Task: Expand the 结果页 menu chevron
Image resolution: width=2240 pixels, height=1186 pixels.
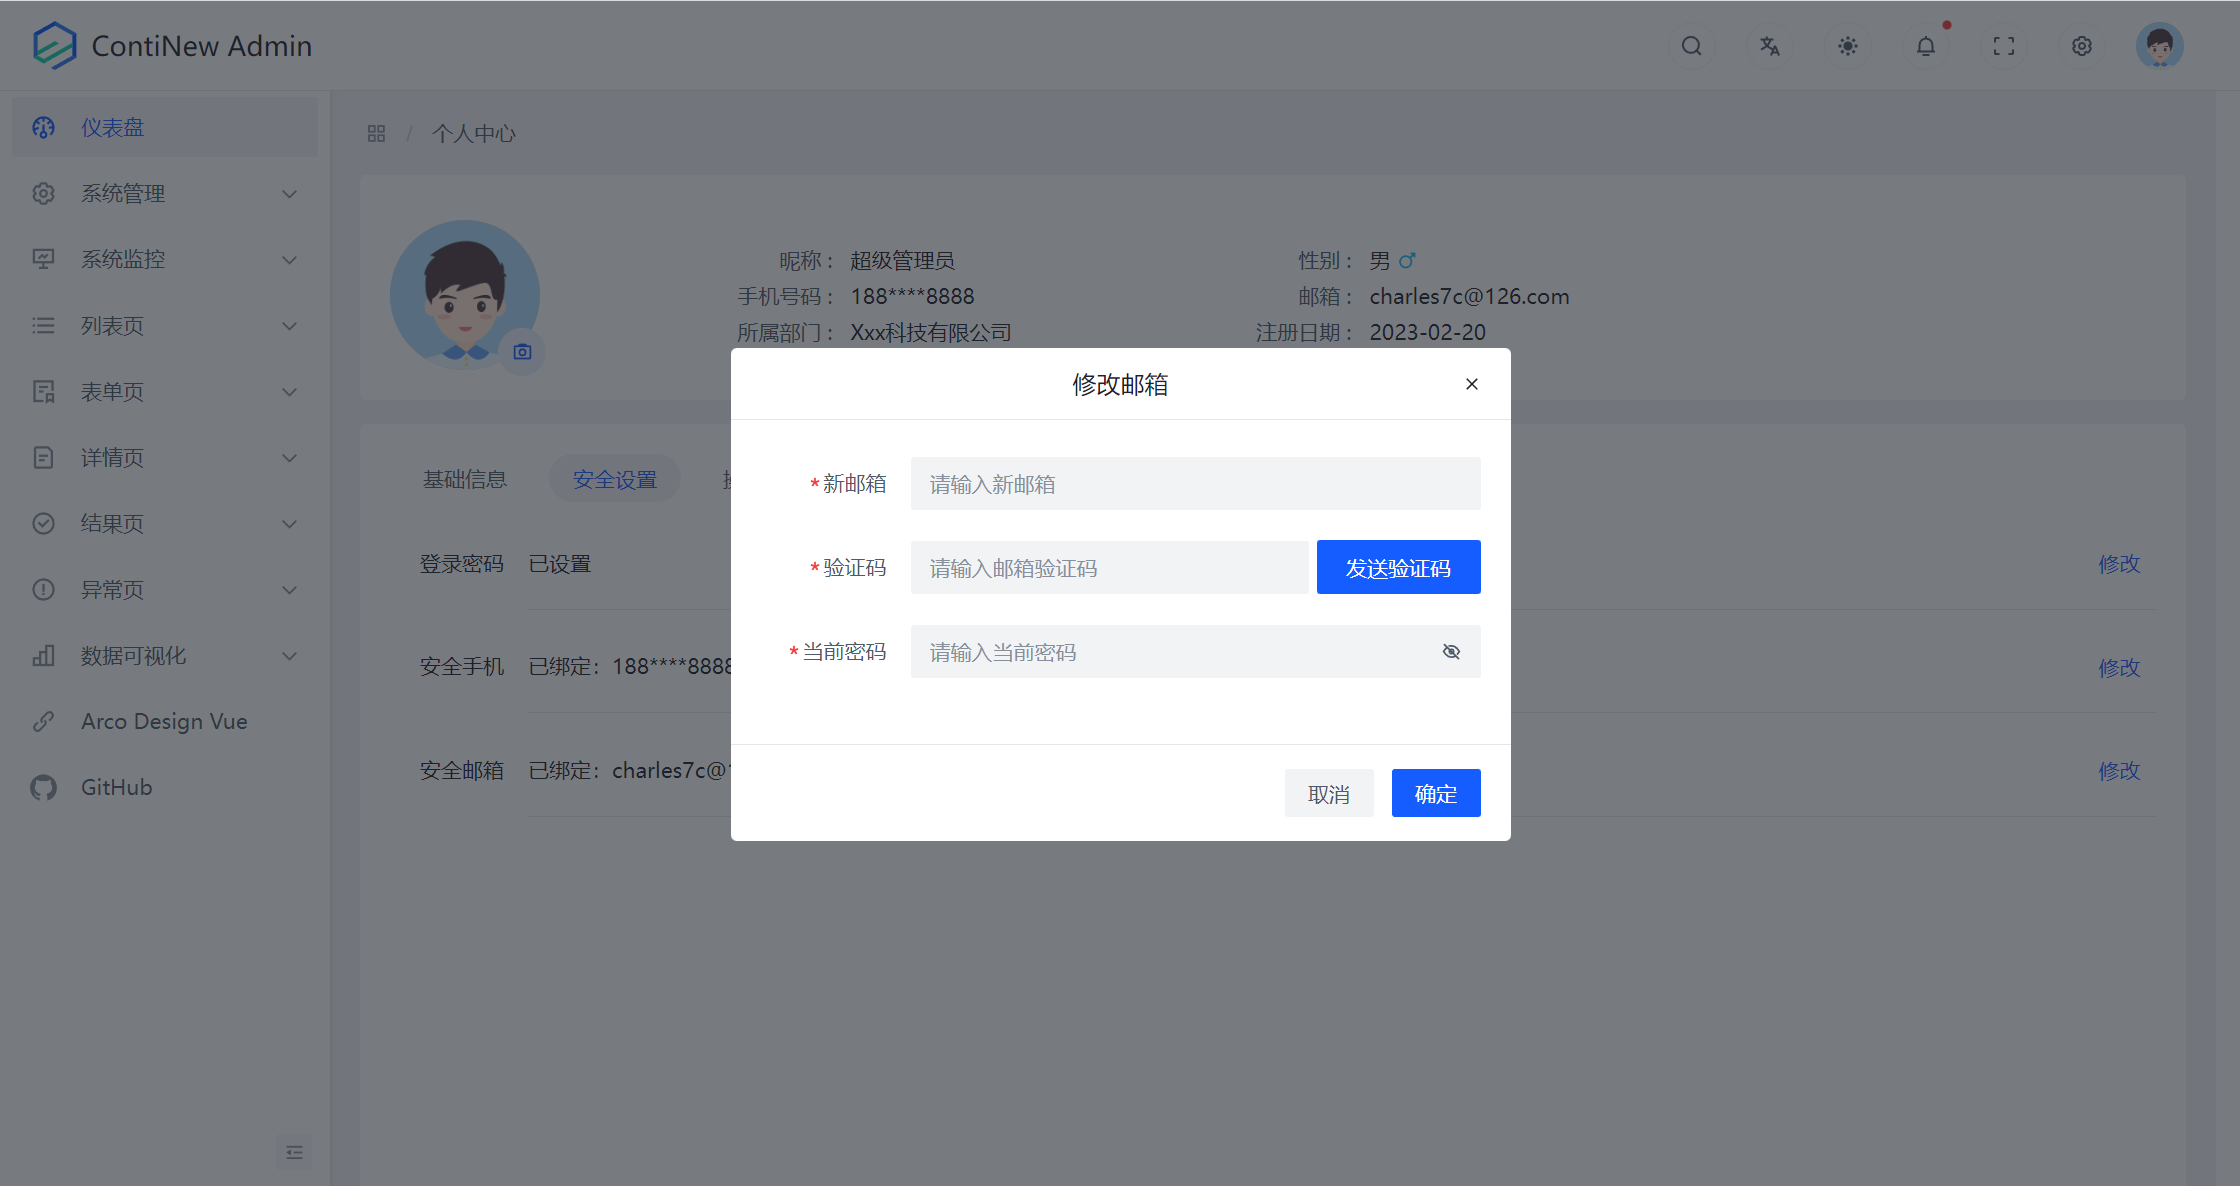Action: (x=289, y=523)
